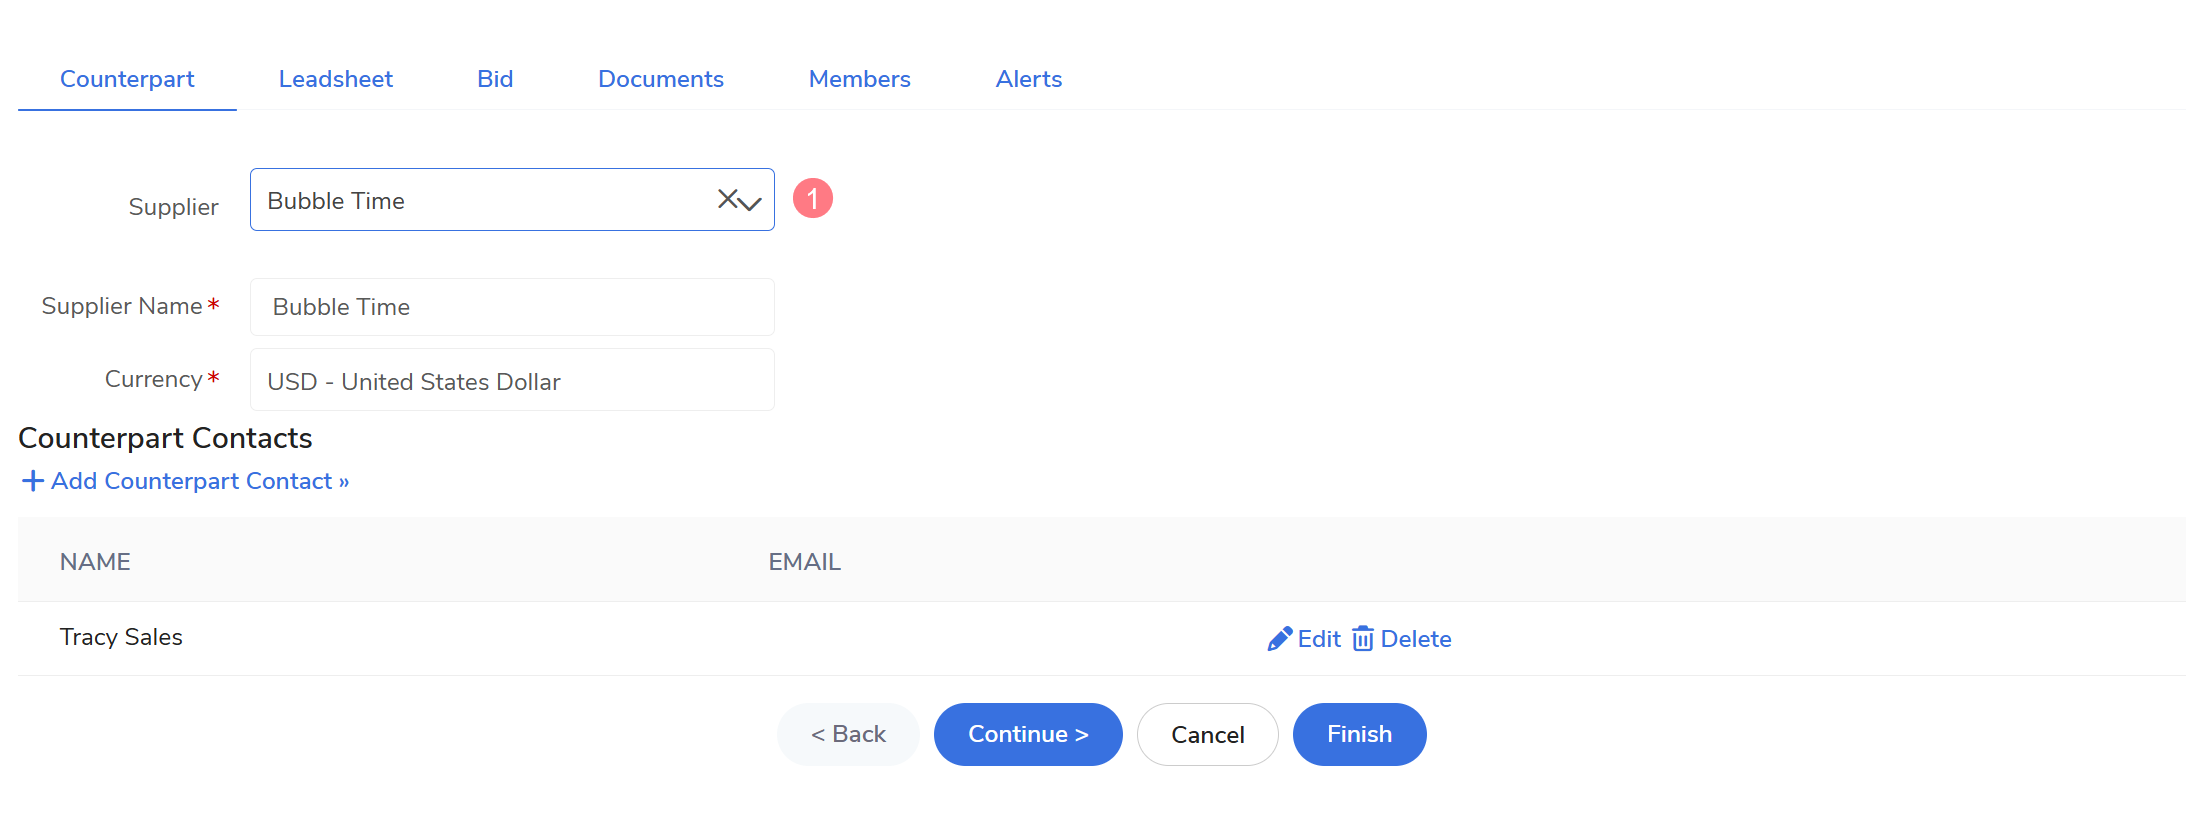Clear the Supplier selection with X icon
Image resolution: width=2205 pixels, height=821 pixels.
click(727, 199)
